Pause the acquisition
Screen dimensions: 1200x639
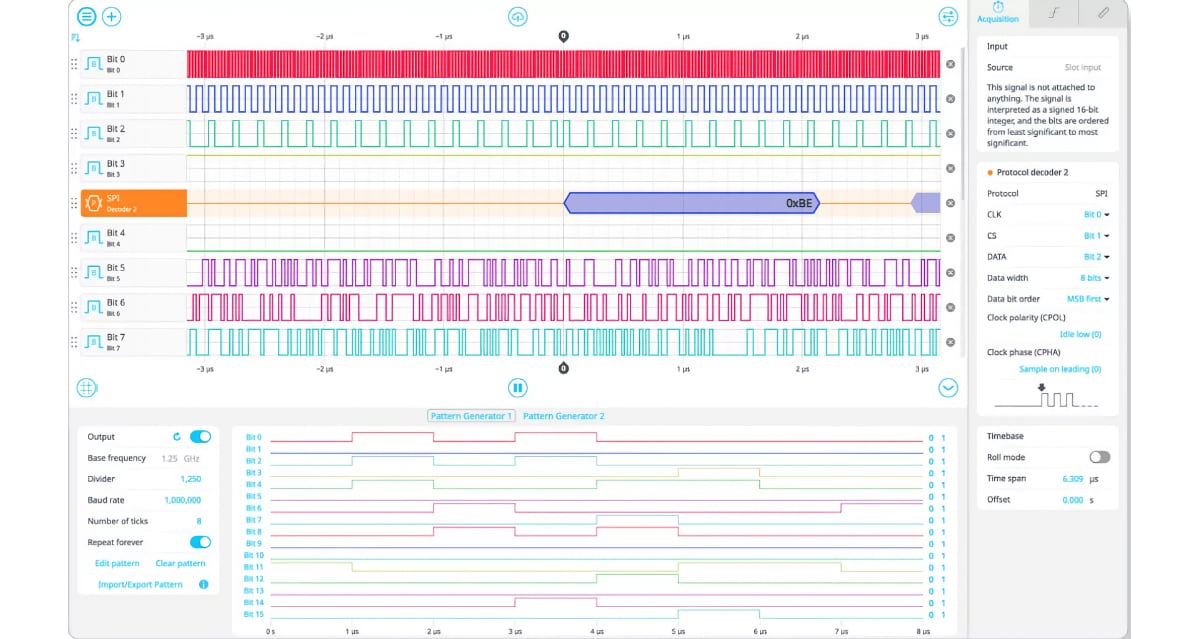(517, 388)
